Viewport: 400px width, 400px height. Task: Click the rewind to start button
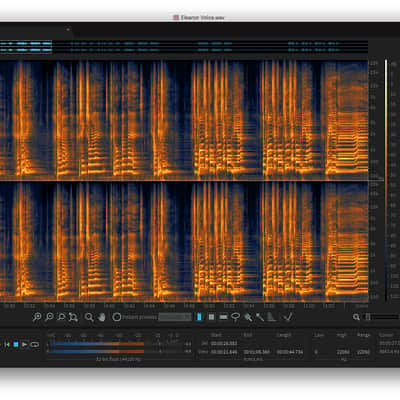pyautogui.click(x=7, y=345)
